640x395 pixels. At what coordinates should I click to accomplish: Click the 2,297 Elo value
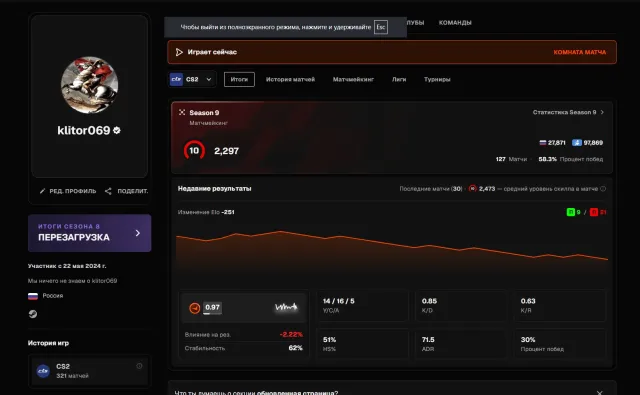[x=227, y=151]
